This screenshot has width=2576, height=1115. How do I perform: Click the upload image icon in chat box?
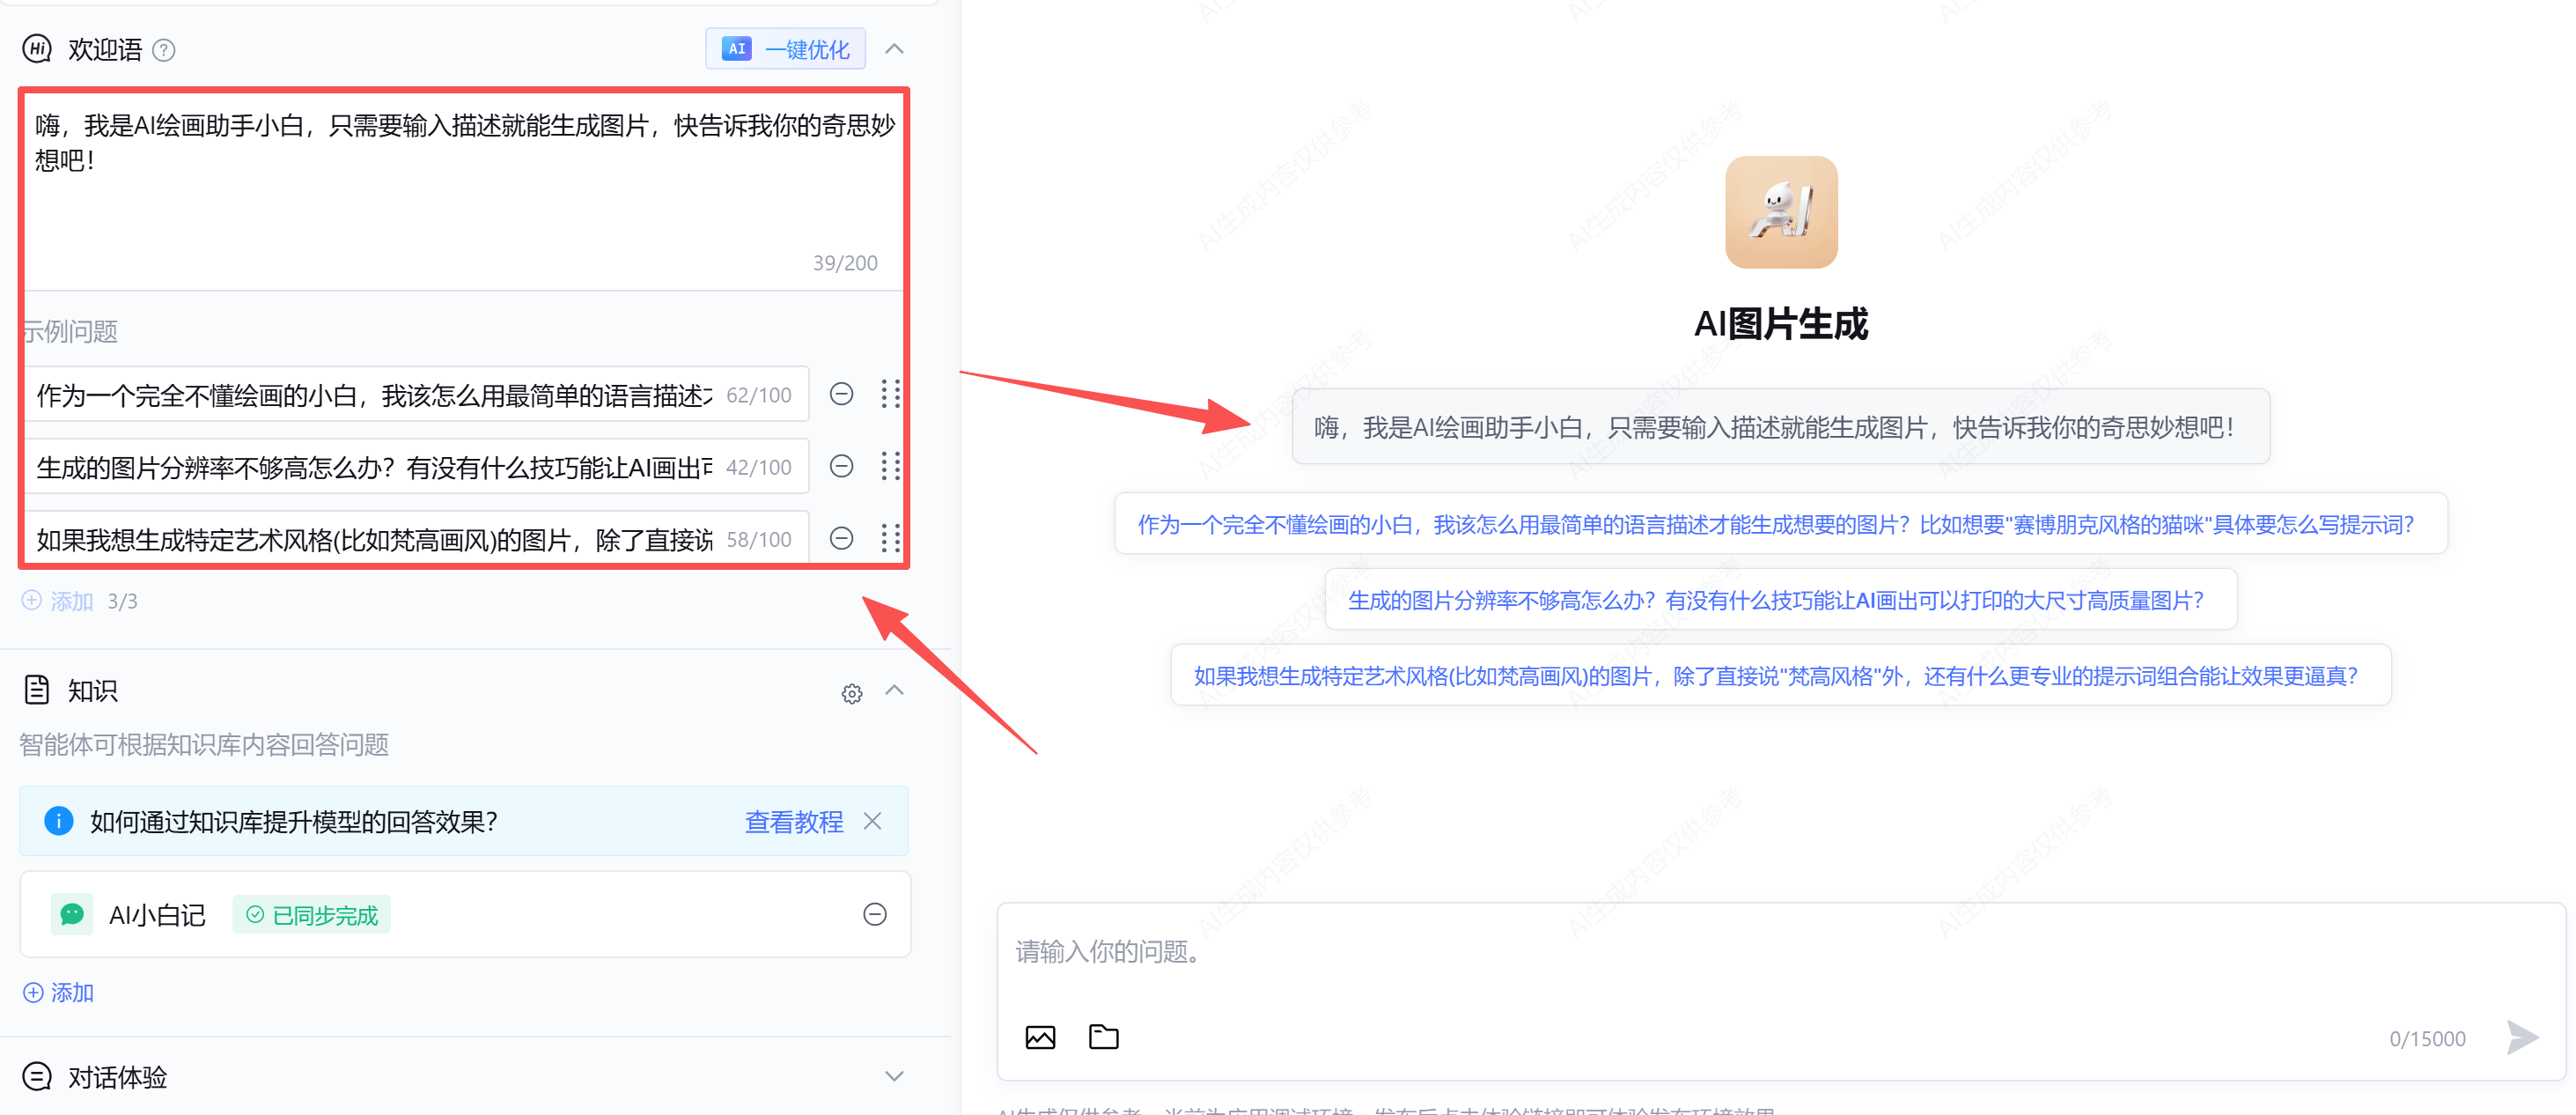click(1040, 1037)
